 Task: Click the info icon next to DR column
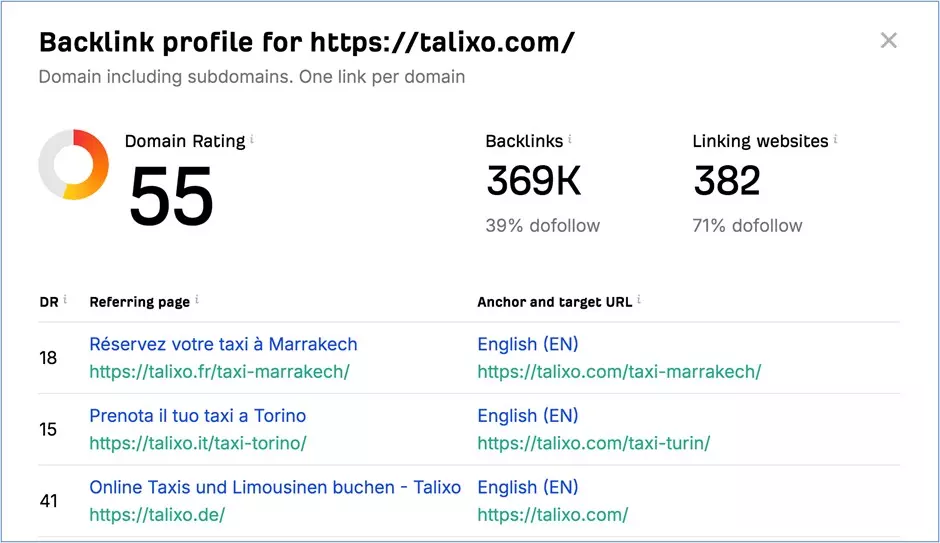pos(65,299)
